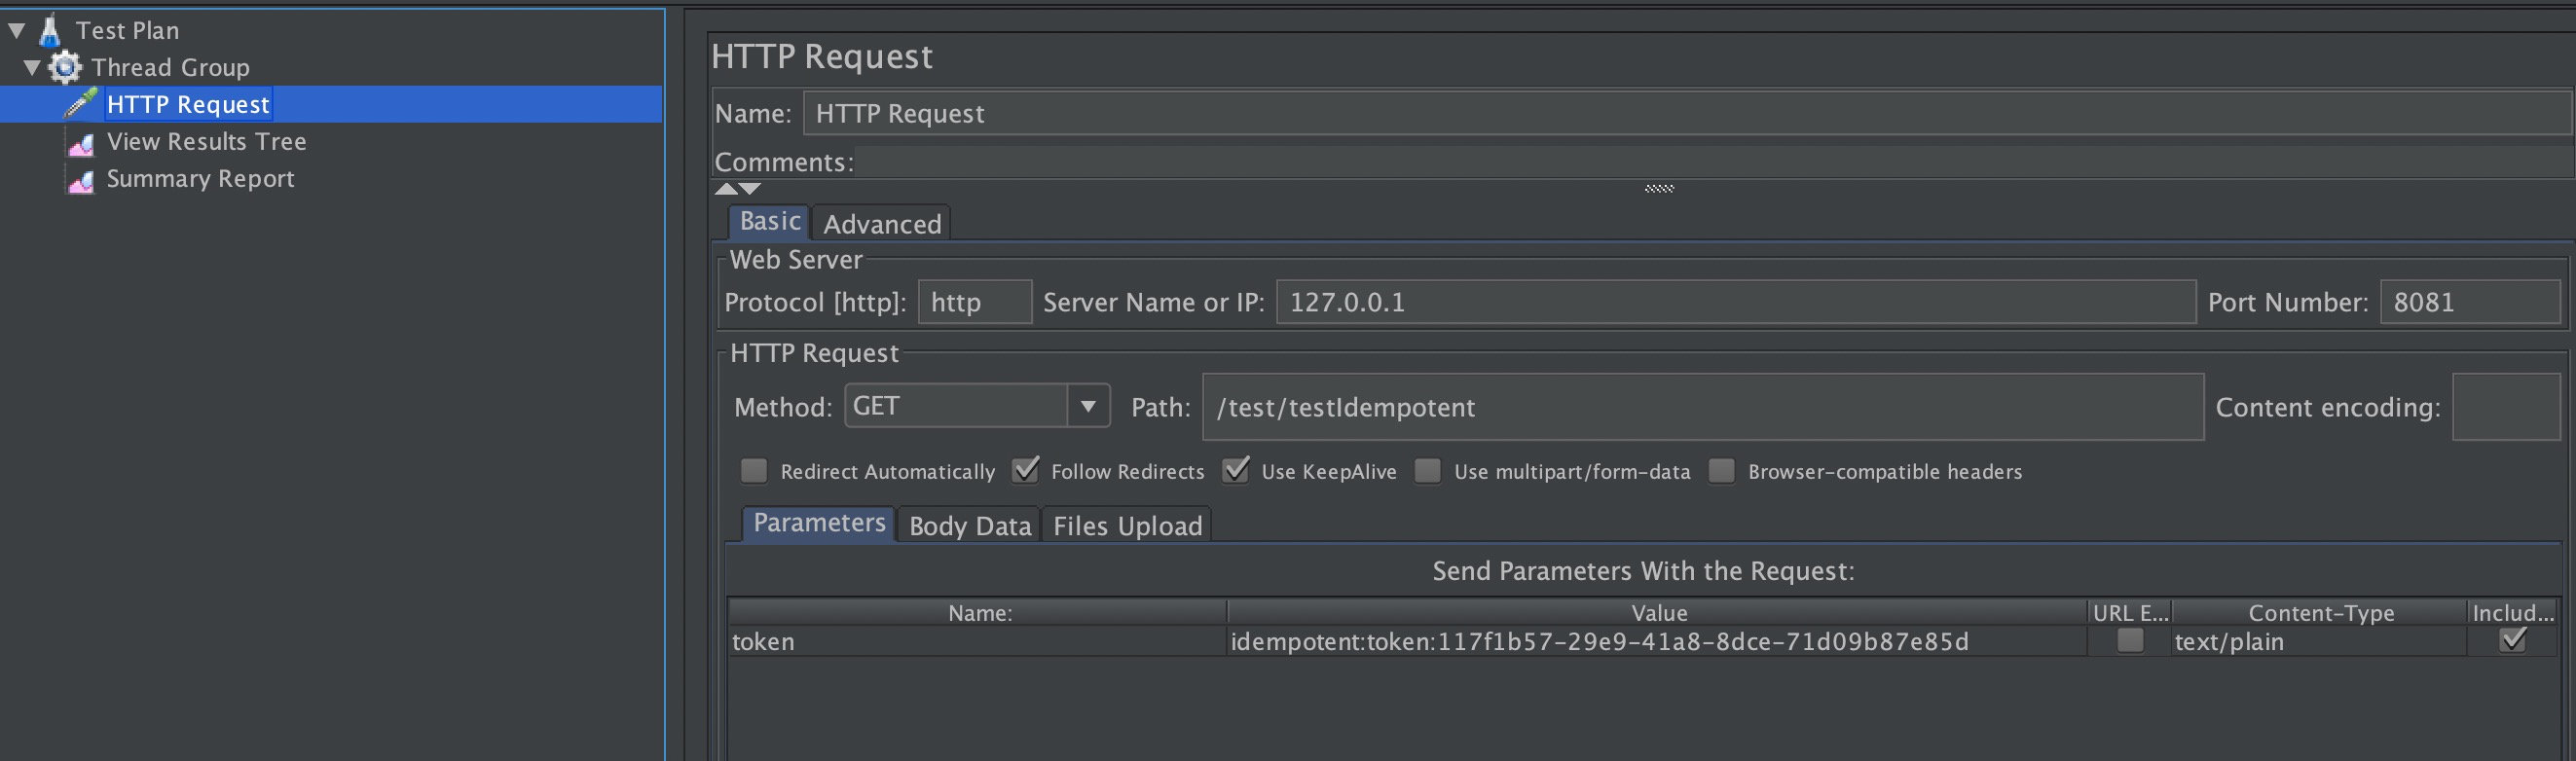This screenshot has height=761, width=2576.
Task: Enable Use multipart/form-data checkbox
Action: [1428, 471]
